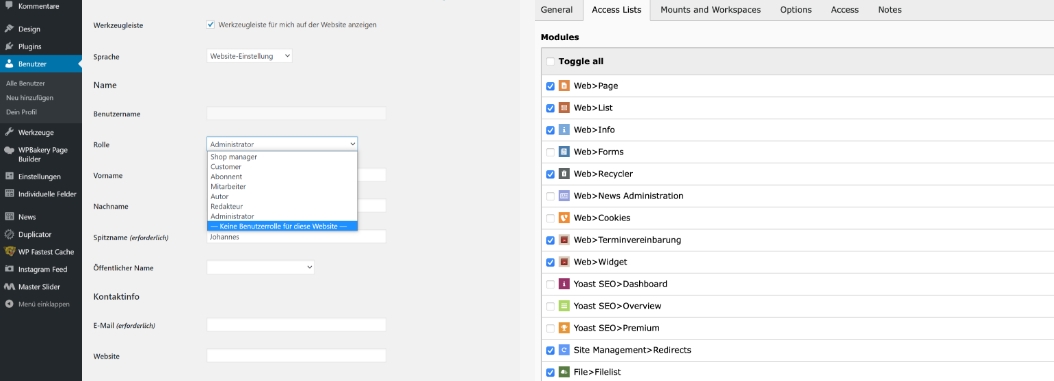This screenshot has height=381, width=1054.
Task: Open Dein Profil submenu link
Action: point(22,112)
